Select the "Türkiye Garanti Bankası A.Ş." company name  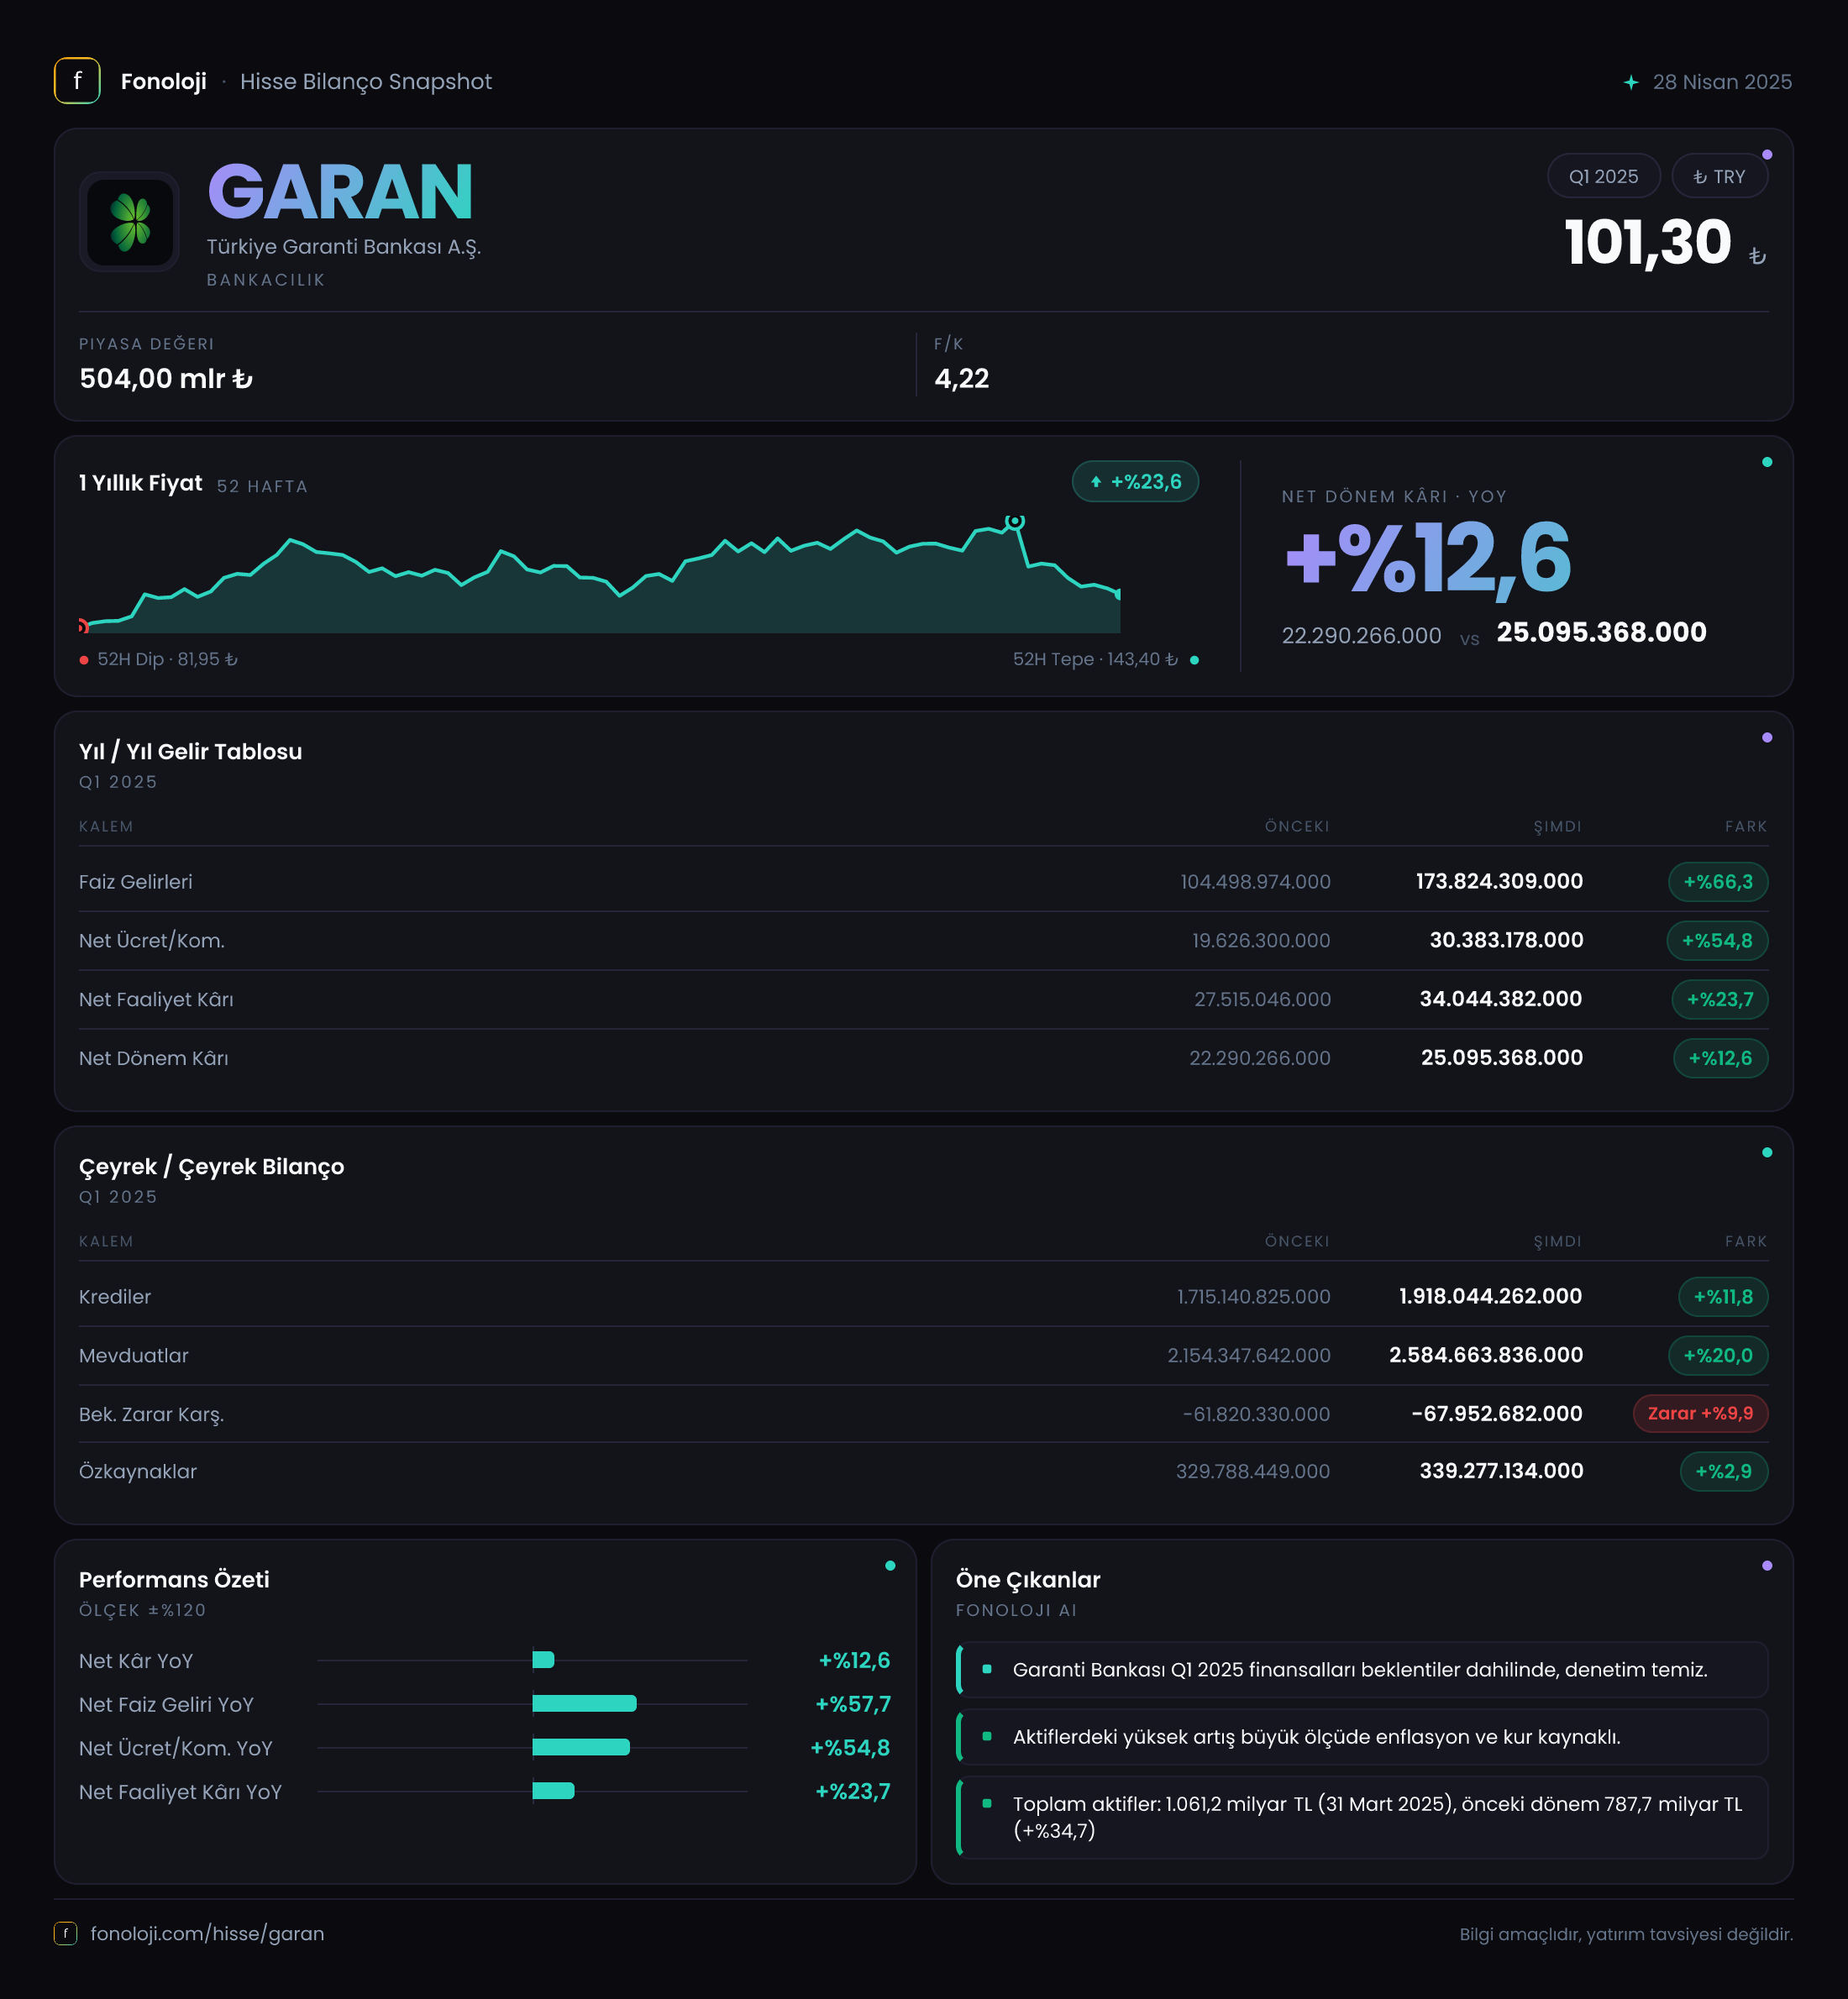point(344,247)
